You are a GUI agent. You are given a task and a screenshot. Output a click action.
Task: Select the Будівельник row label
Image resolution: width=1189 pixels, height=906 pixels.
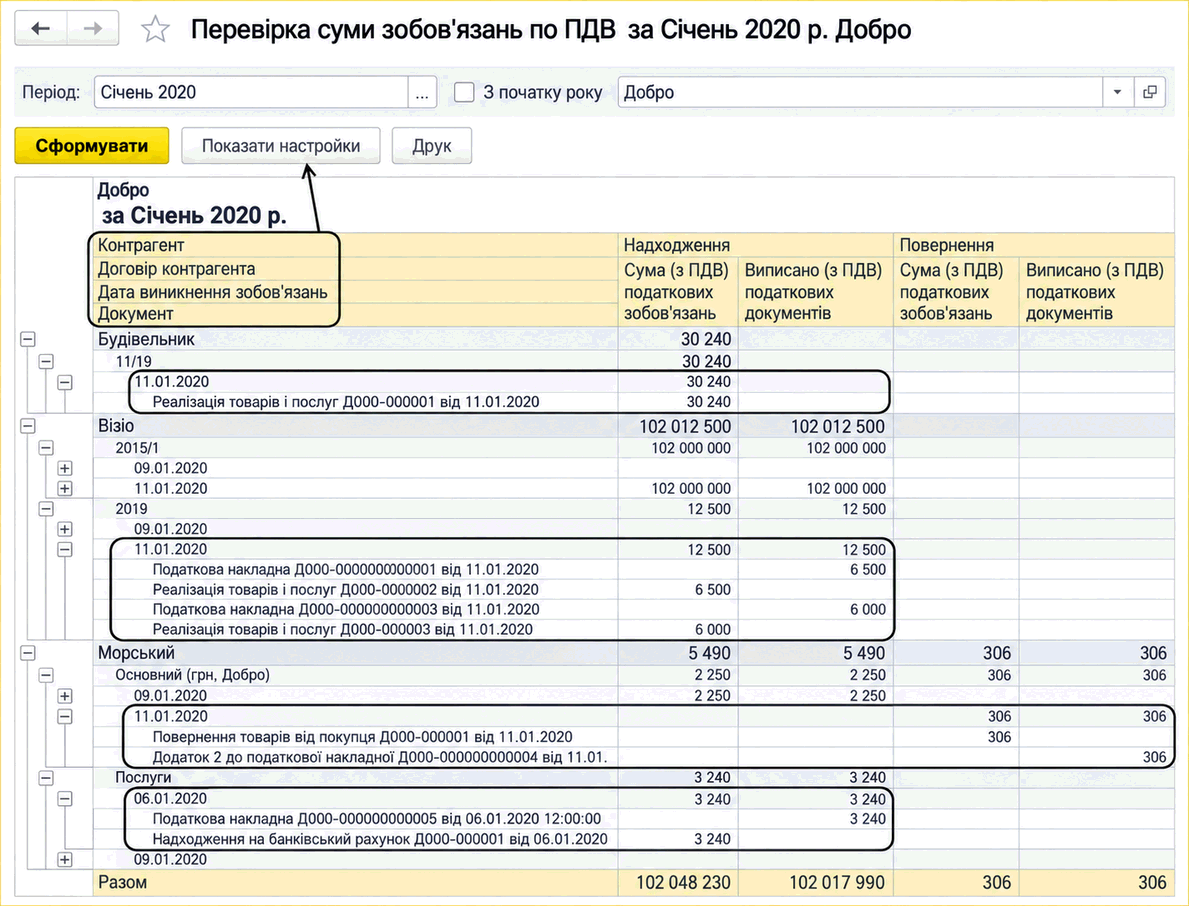pyautogui.click(x=146, y=340)
